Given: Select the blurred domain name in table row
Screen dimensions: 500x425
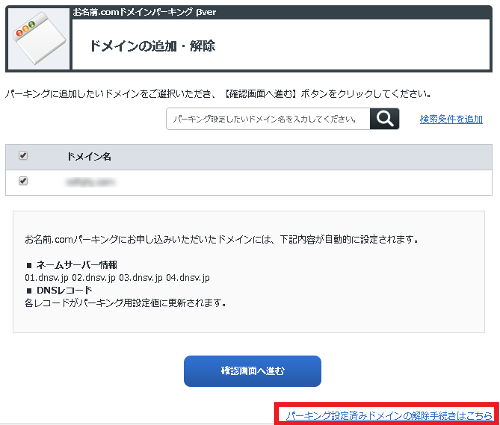Looking at the screenshot, I should 90,182.
